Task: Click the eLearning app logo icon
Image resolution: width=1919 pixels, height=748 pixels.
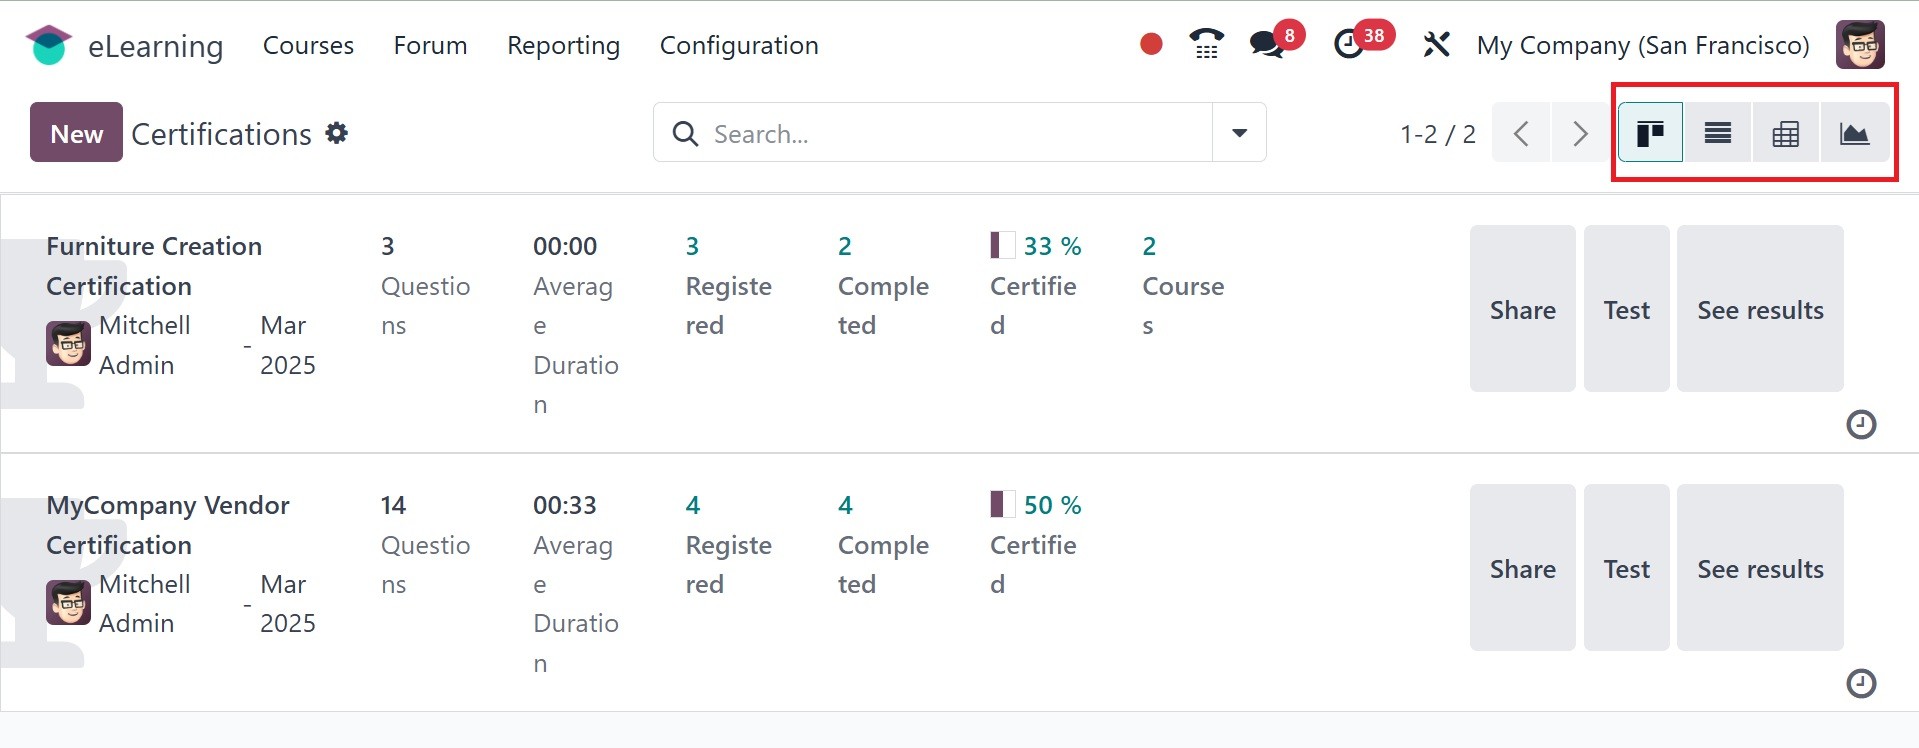Action: tap(48, 46)
